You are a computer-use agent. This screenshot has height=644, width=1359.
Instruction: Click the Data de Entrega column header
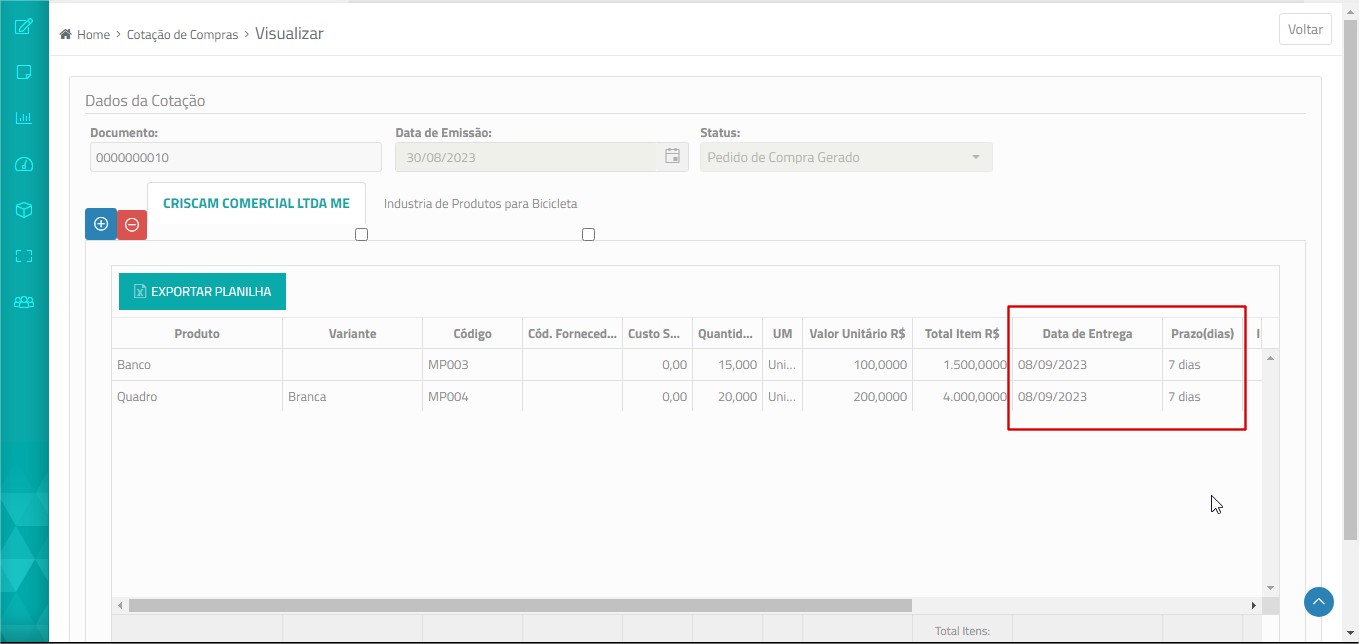coord(1088,334)
